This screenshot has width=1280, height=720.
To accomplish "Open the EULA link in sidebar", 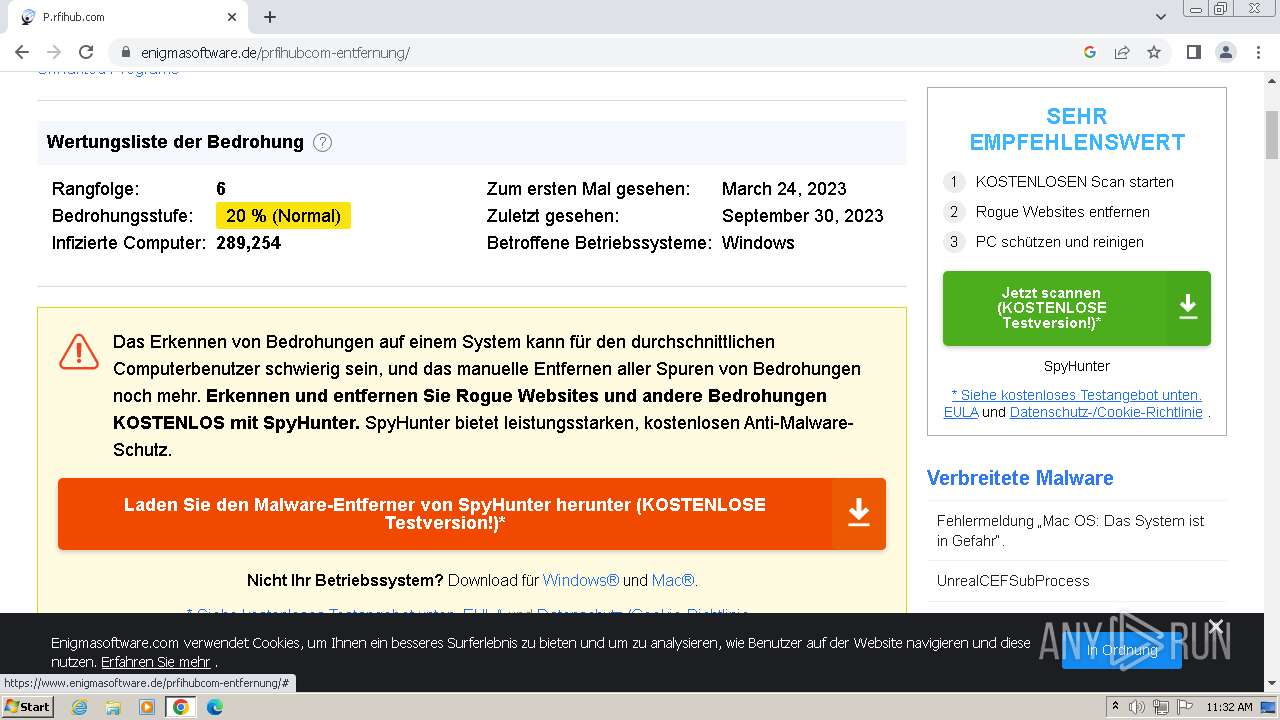I will point(961,412).
